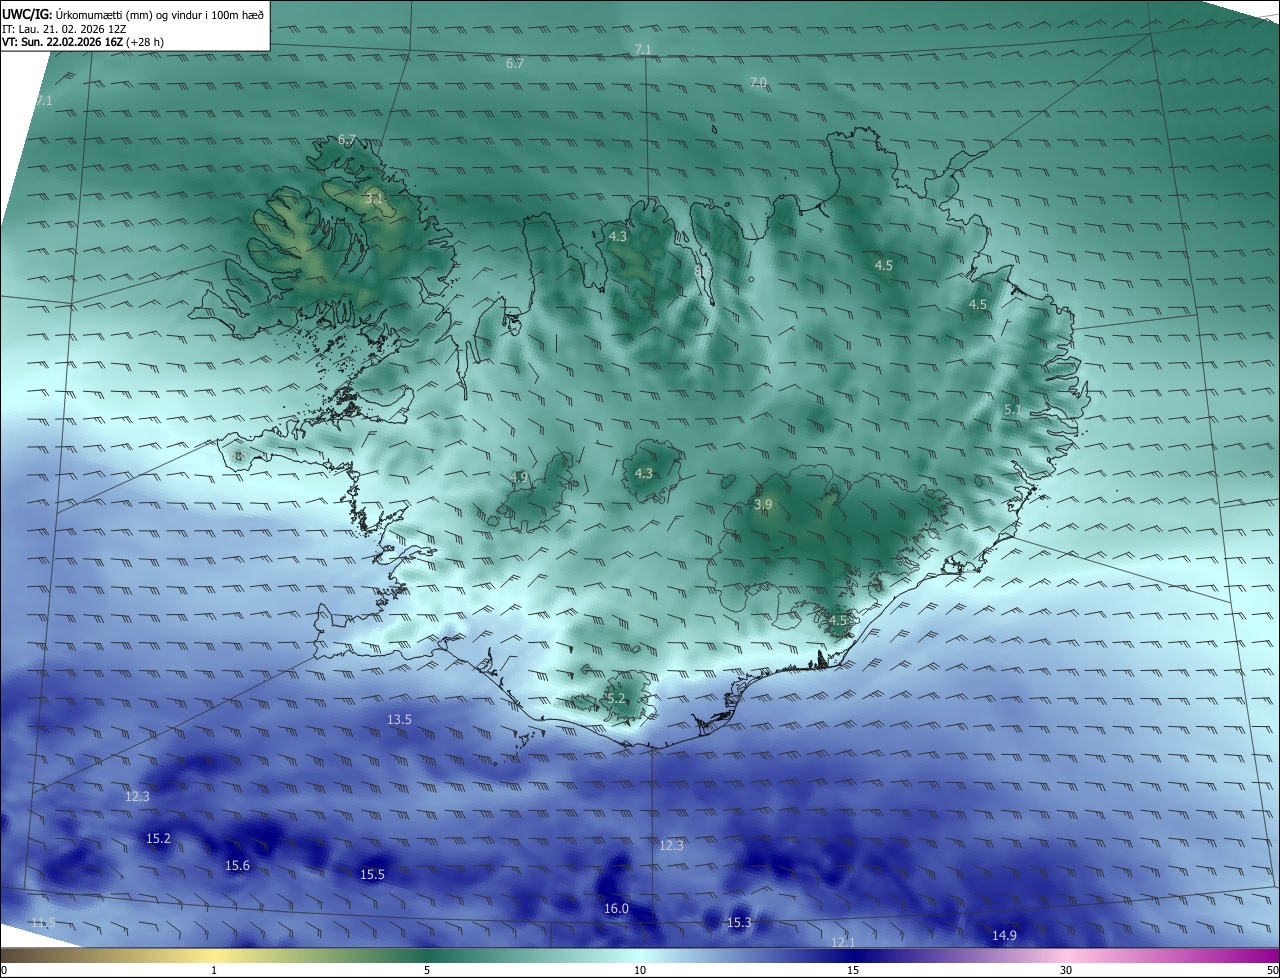Click the 15.5 value in the dark blue band
The height and width of the screenshot is (978, 1280).
[372, 874]
